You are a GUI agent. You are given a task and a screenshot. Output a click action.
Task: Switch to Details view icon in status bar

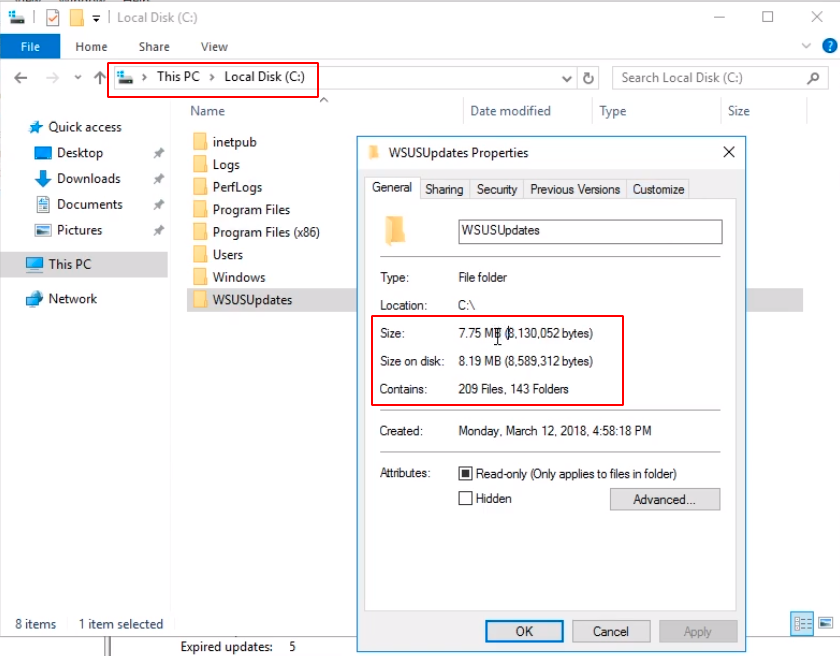pos(802,623)
